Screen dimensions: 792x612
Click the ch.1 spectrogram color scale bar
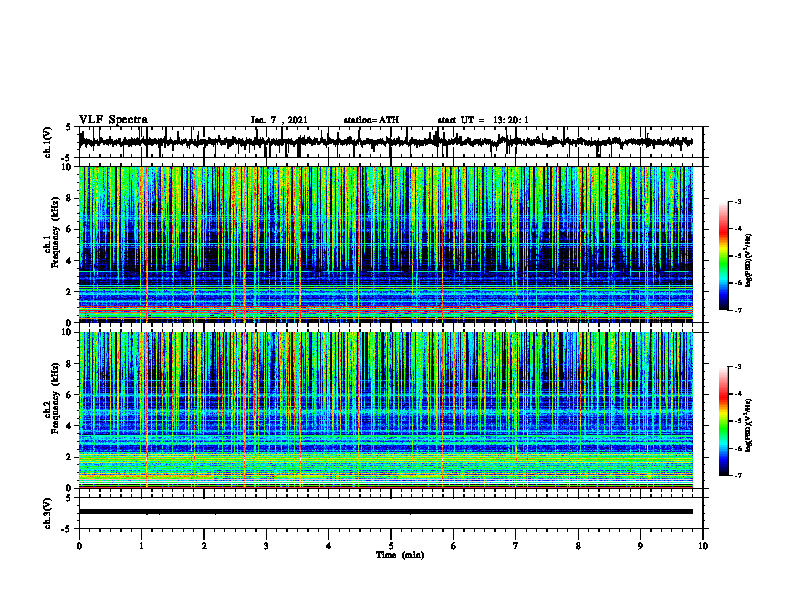(x=724, y=256)
